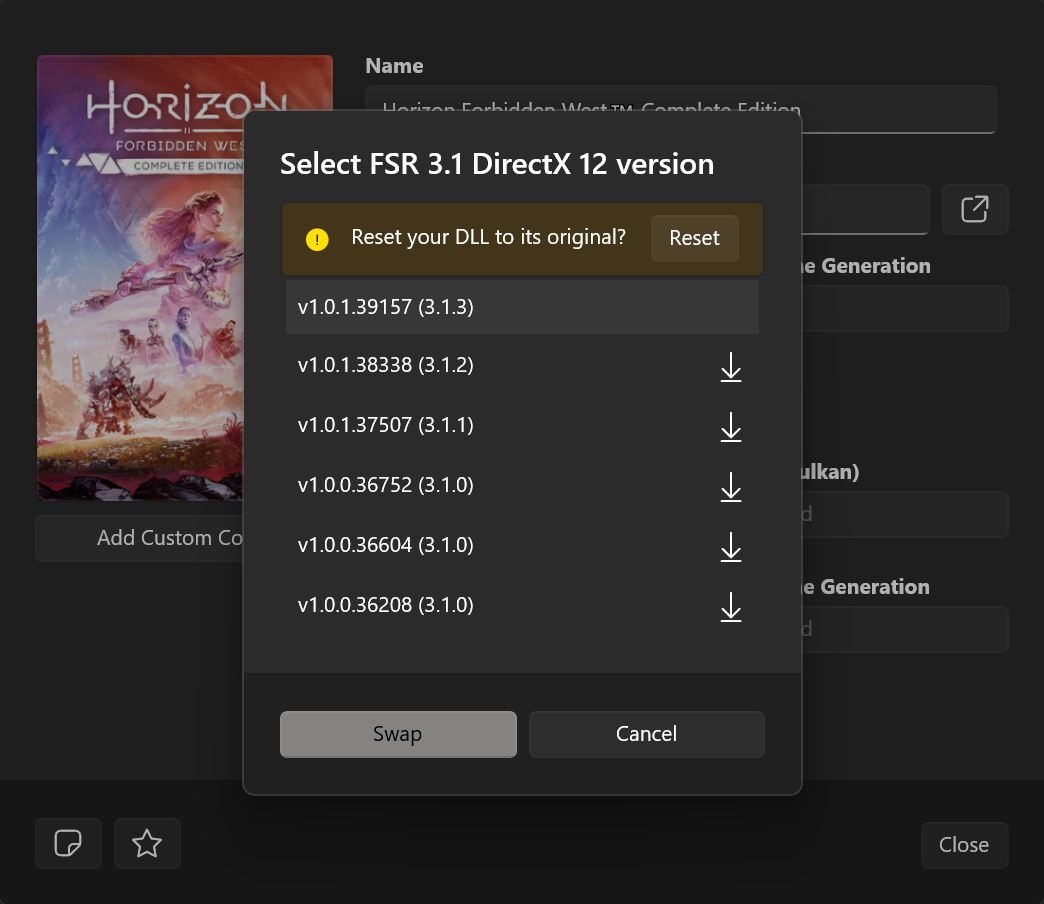Select version row v1.0.0.36604 (3.1.0)
This screenshot has height=904, width=1044.
pos(522,545)
